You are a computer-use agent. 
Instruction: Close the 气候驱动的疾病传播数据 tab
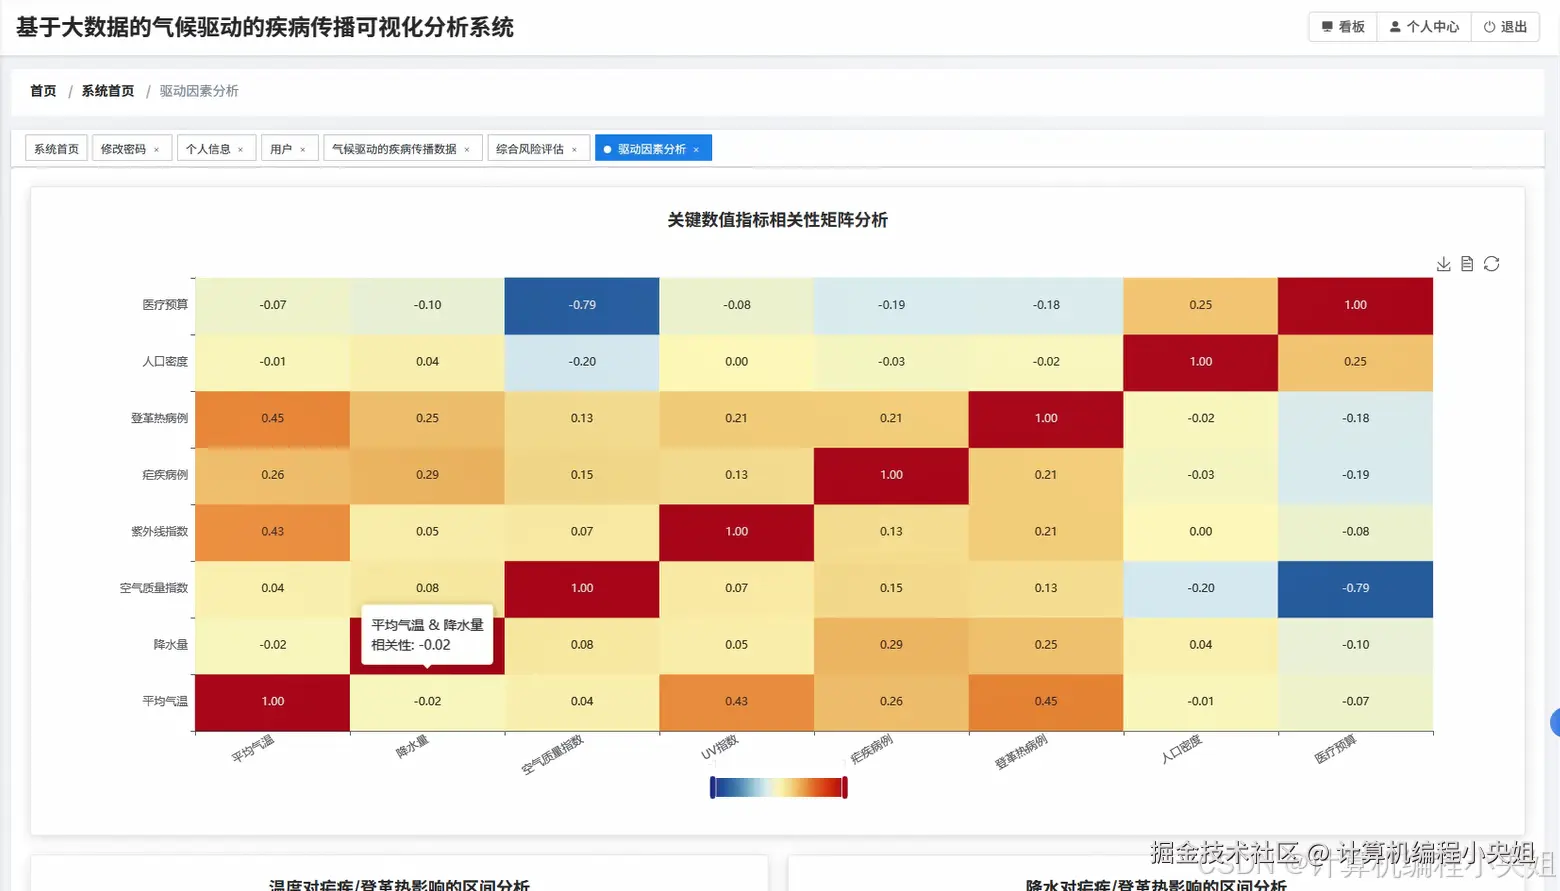tap(465, 147)
